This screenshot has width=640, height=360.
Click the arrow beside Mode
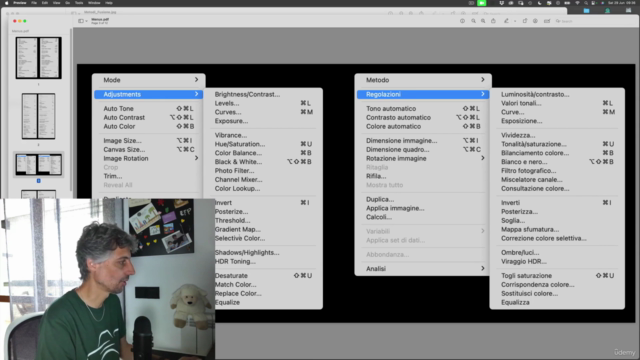point(196,80)
